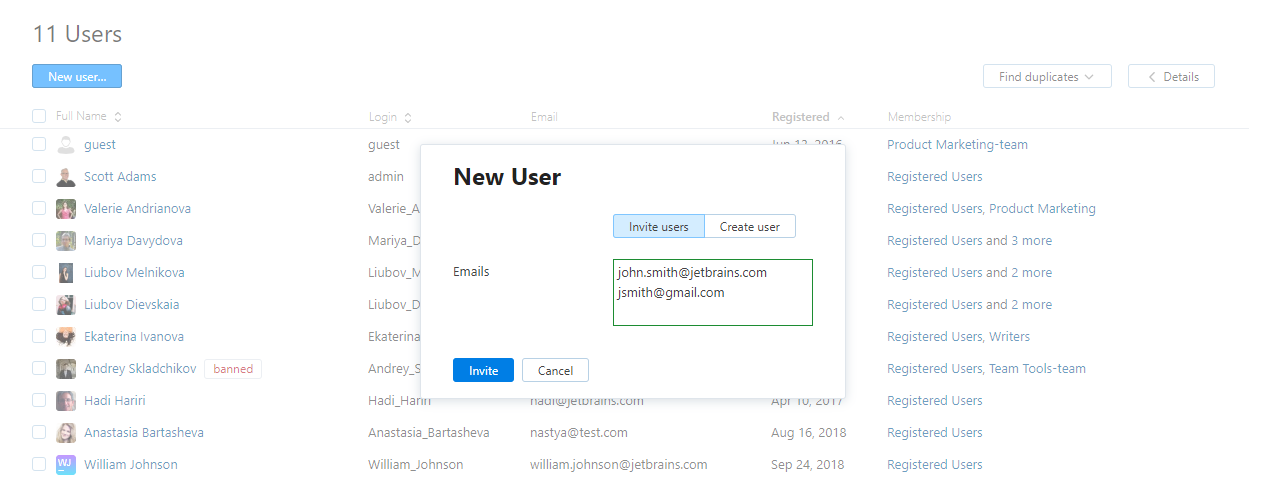Click inside the Emails text area
The height and width of the screenshot is (497, 1266).
pos(713,292)
